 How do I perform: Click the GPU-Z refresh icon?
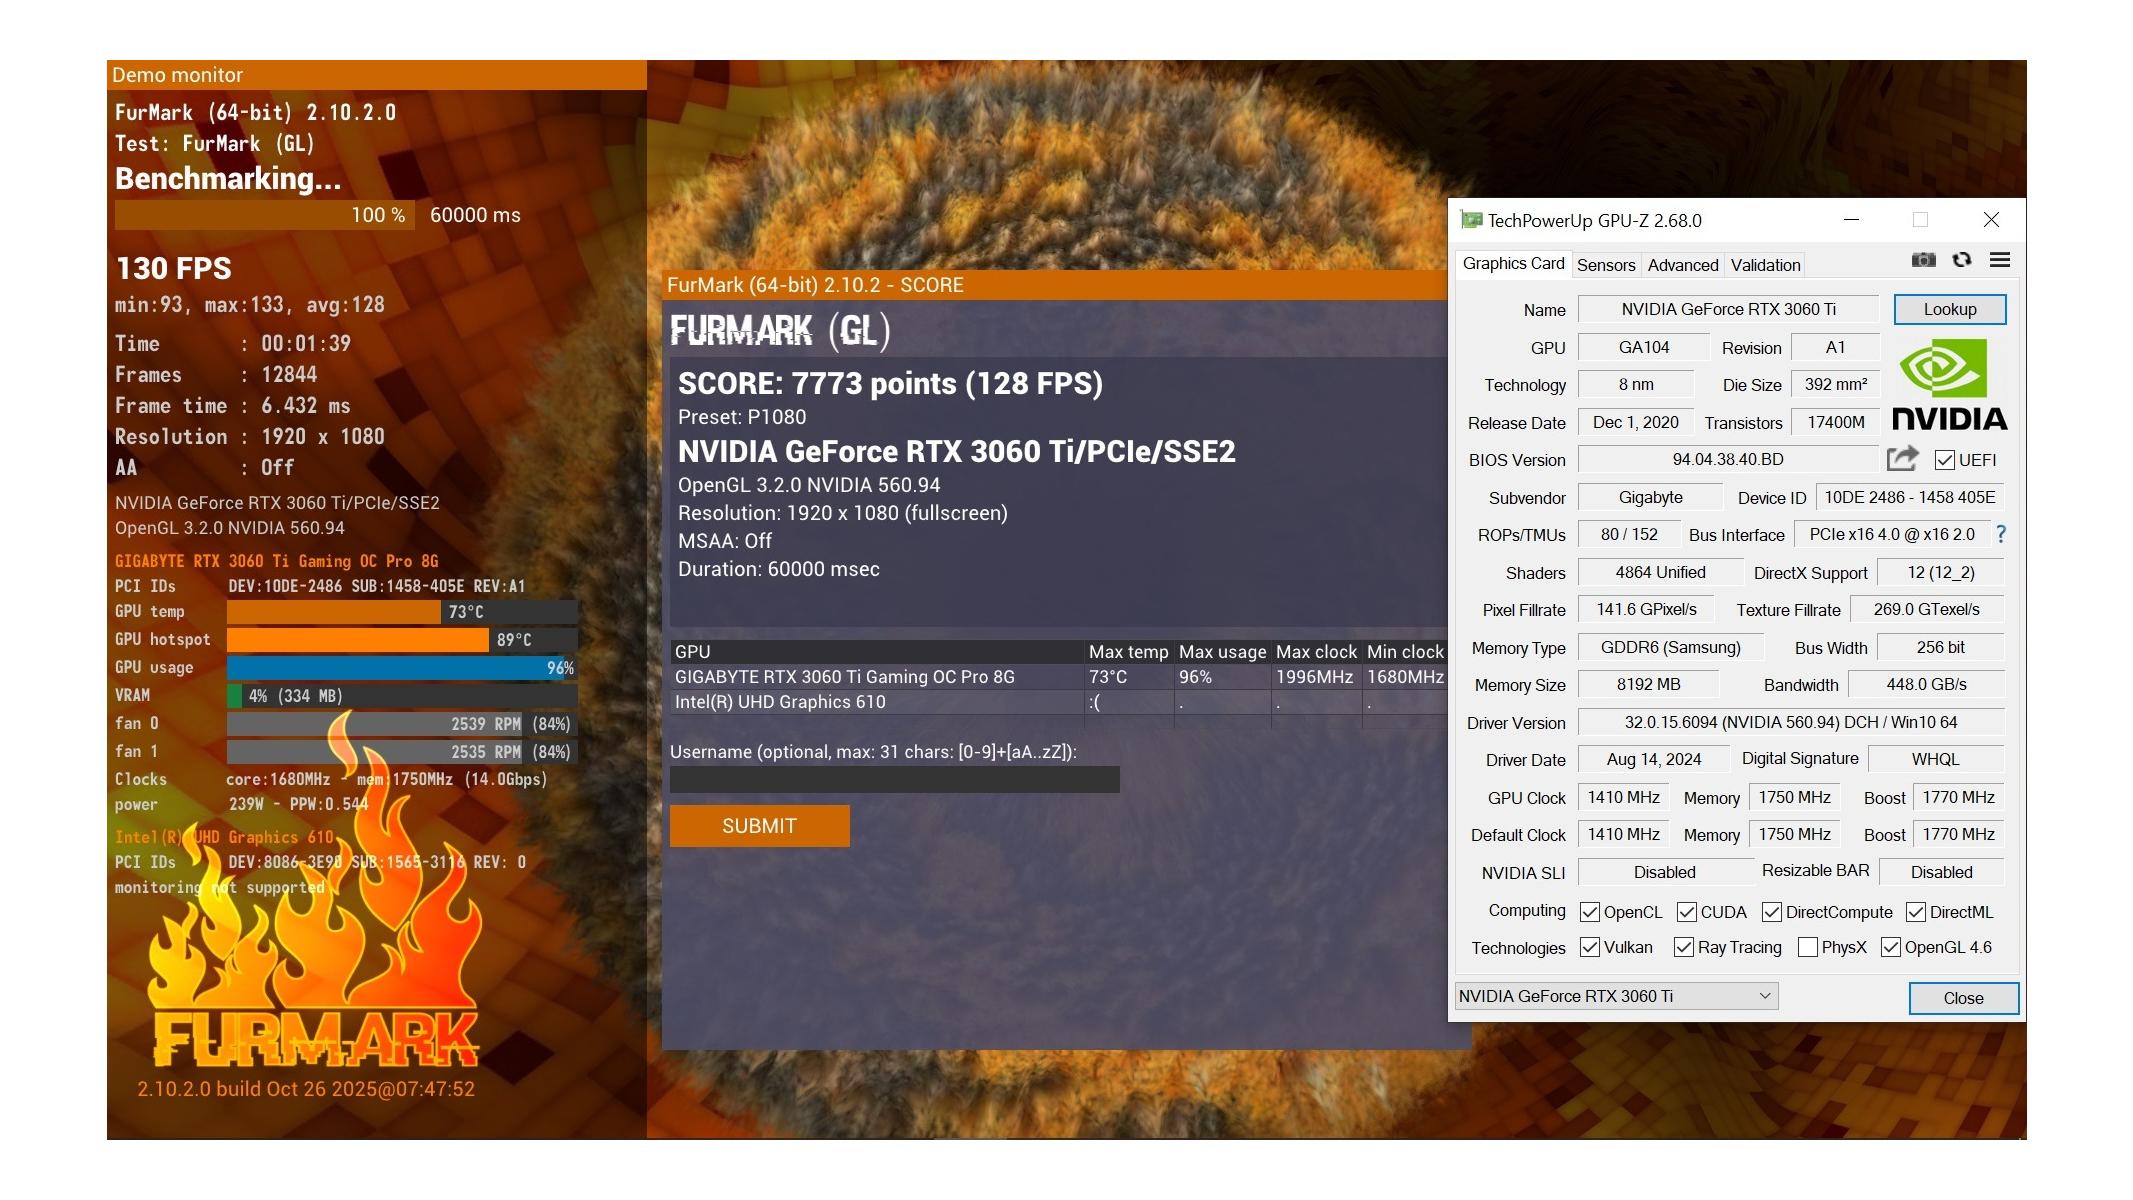(1962, 260)
